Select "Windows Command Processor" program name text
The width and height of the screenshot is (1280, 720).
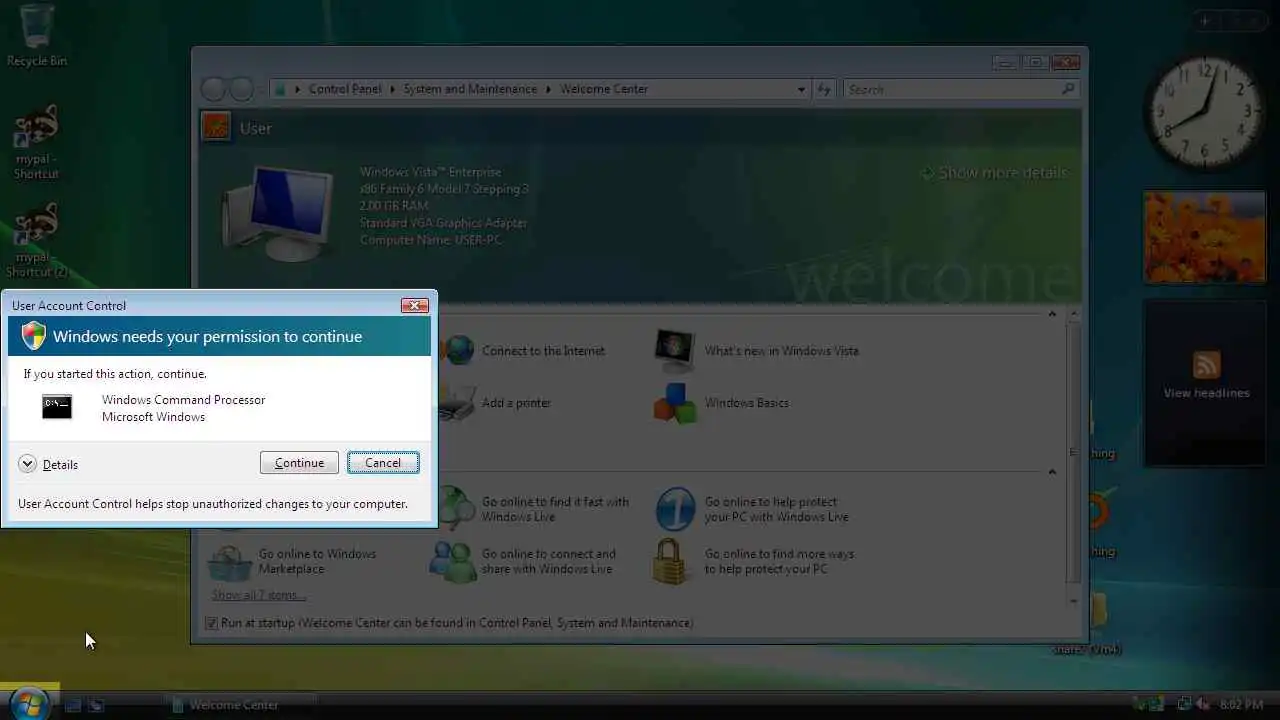[x=183, y=400]
